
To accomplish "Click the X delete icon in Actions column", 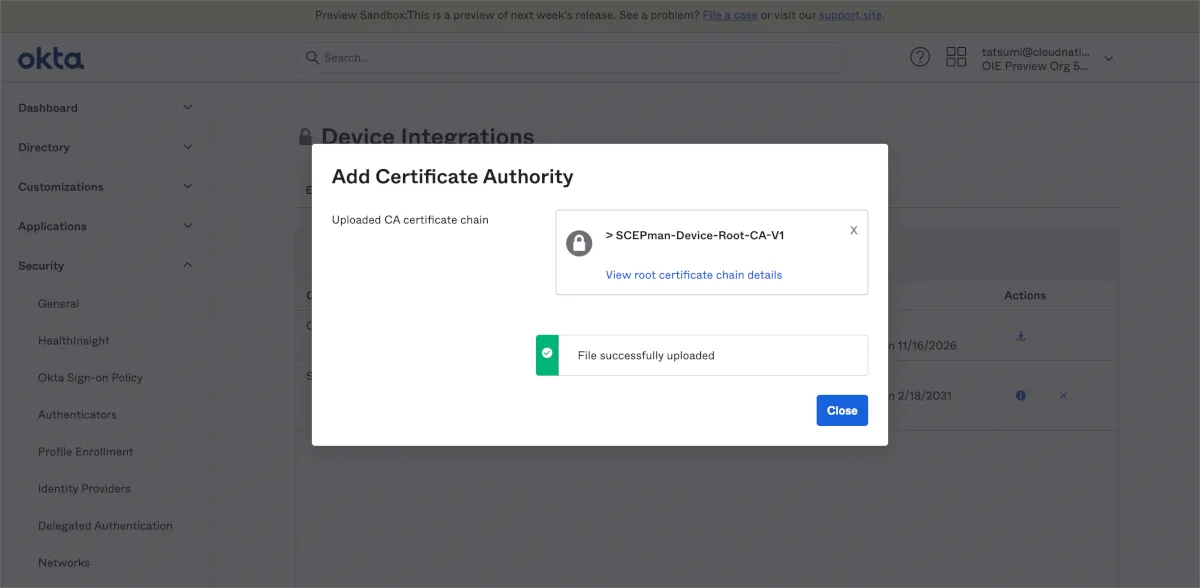I will 1063,396.
